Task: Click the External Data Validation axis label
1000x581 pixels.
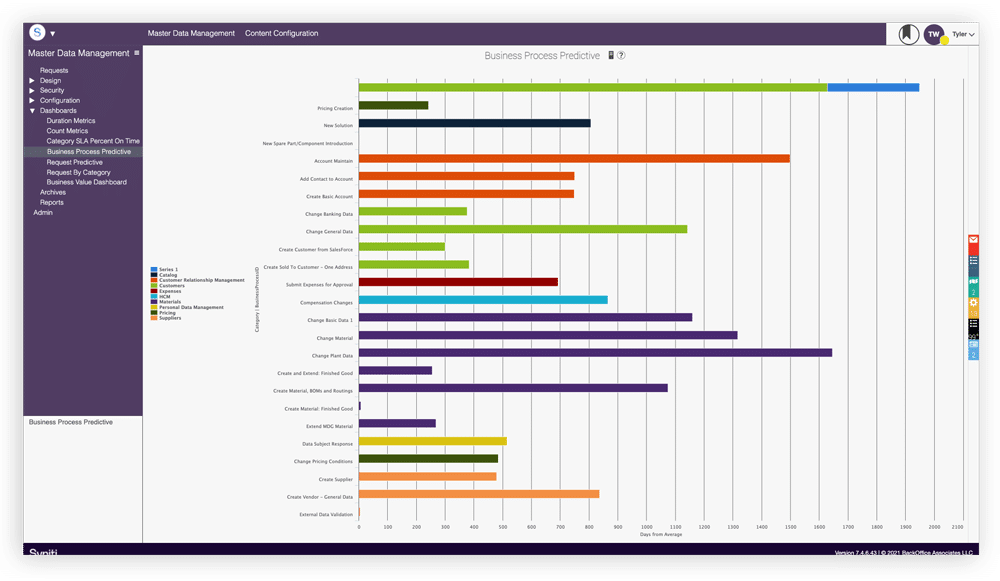Action: pos(326,514)
